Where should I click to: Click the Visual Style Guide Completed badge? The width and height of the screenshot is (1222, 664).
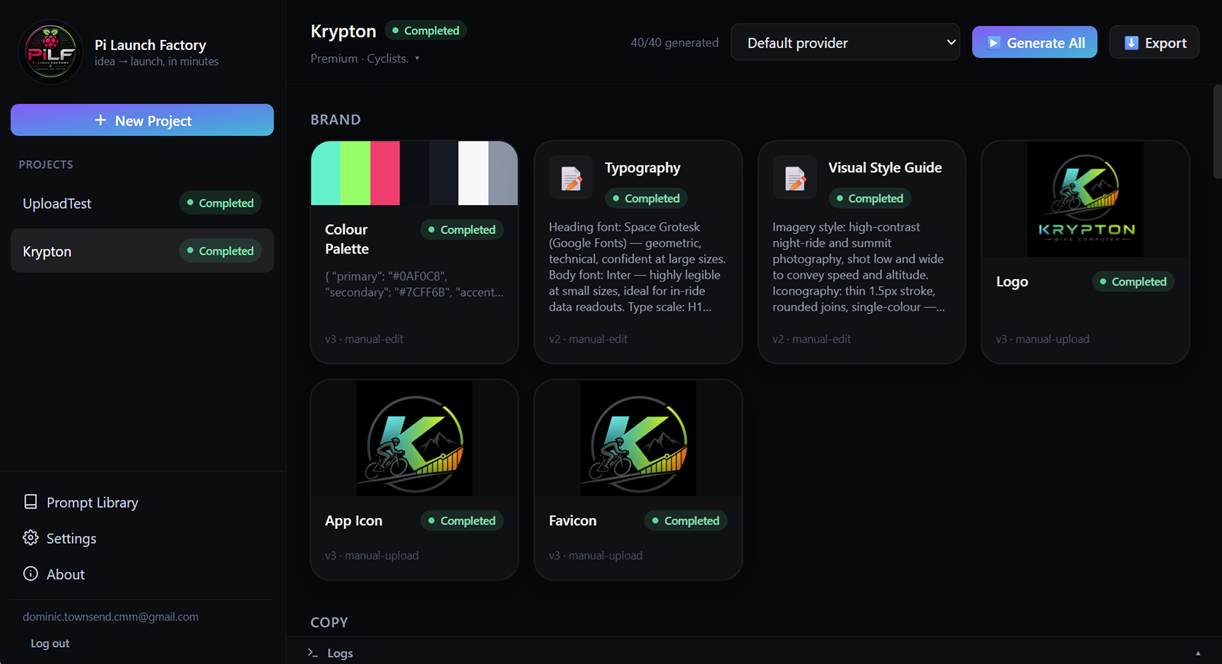870,199
